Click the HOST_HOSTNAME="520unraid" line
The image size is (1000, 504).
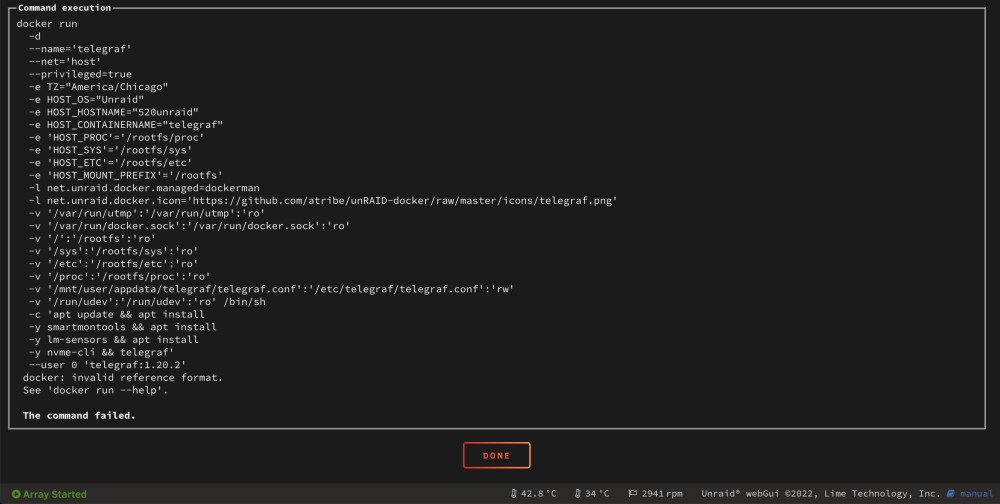click(x=114, y=112)
